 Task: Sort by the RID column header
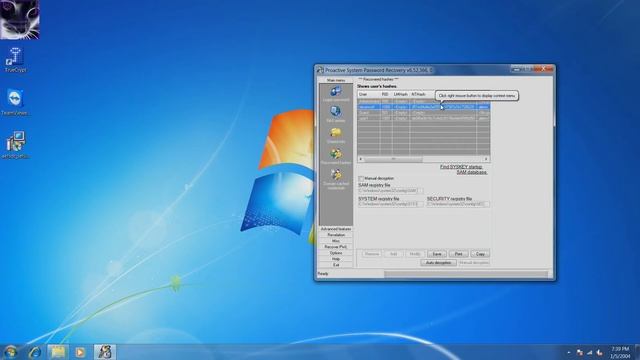(386, 94)
